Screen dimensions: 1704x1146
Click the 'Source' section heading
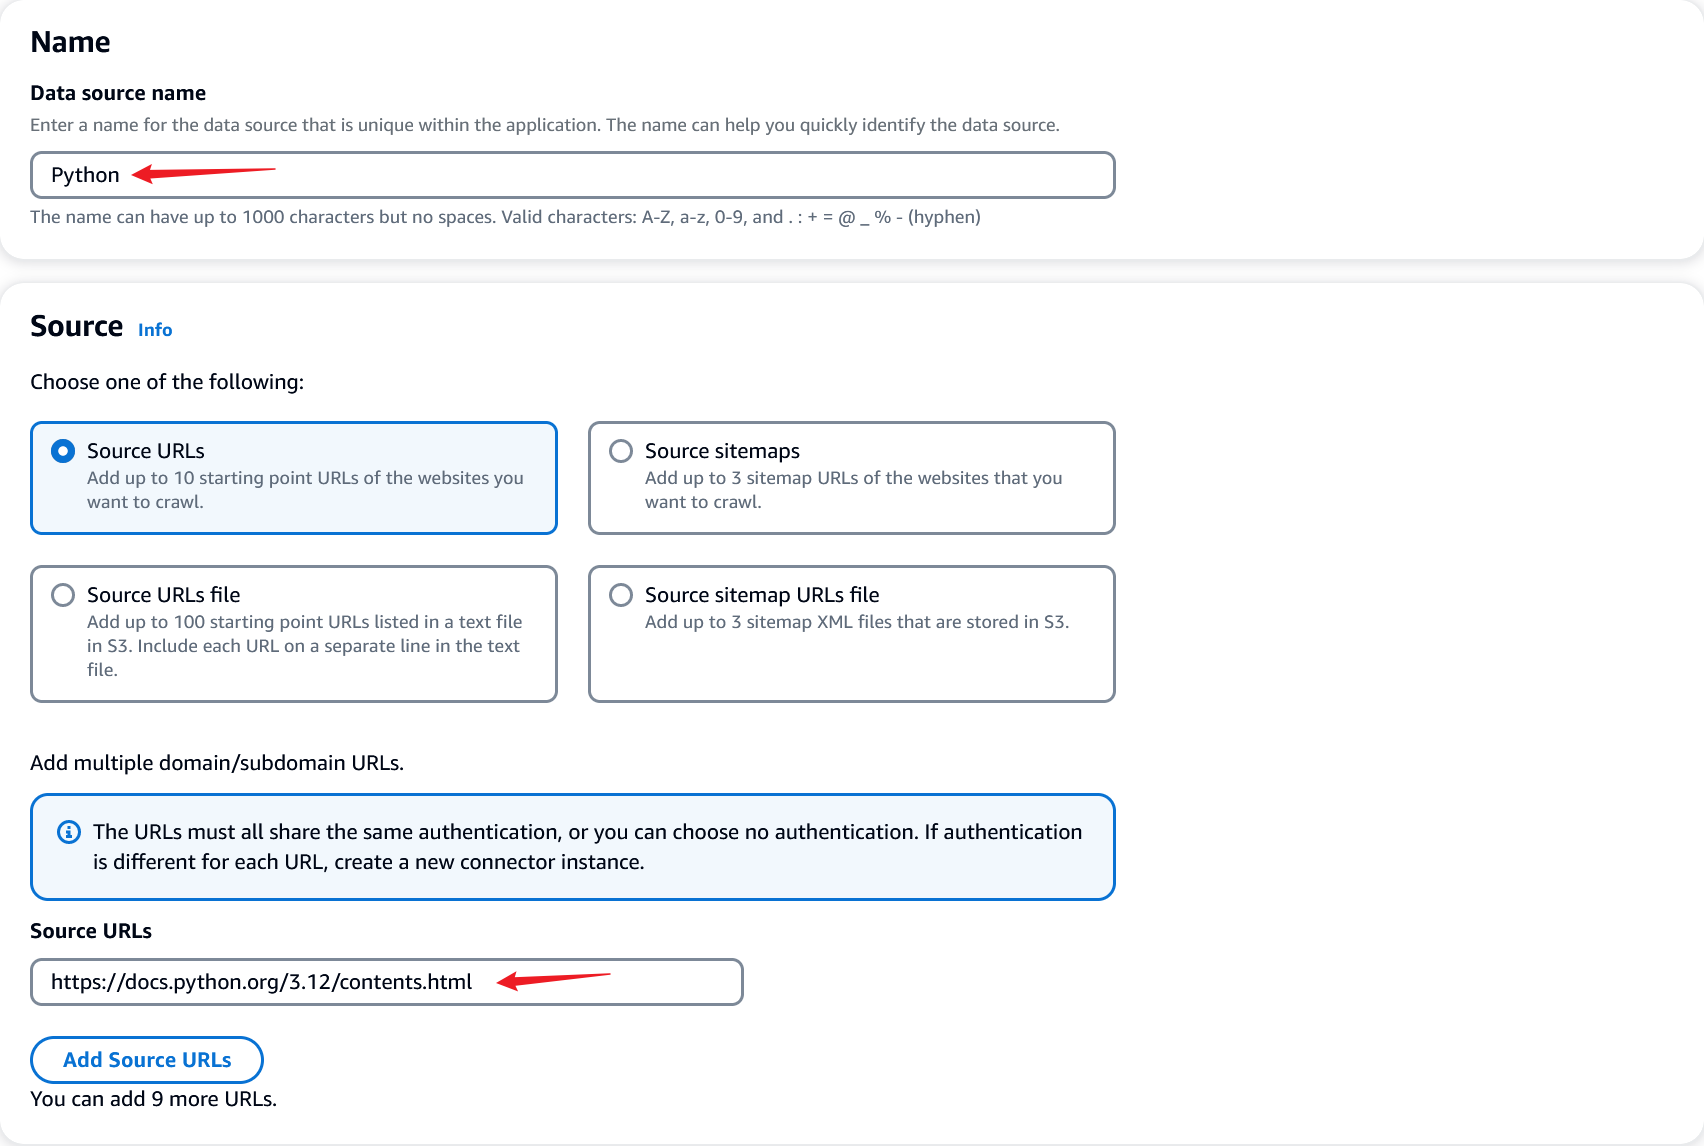(77, 326)
